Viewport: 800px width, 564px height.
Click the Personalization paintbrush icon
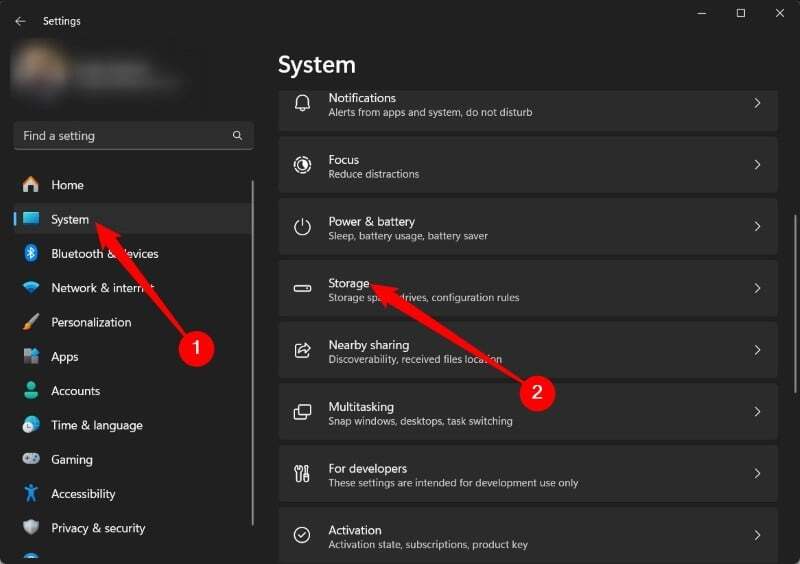[x=31, y=322]
